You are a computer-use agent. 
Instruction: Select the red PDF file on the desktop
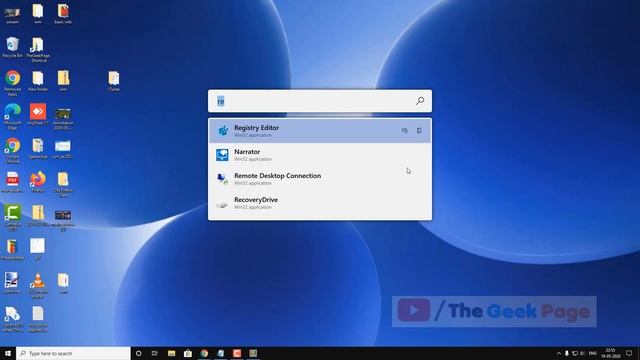12,182
